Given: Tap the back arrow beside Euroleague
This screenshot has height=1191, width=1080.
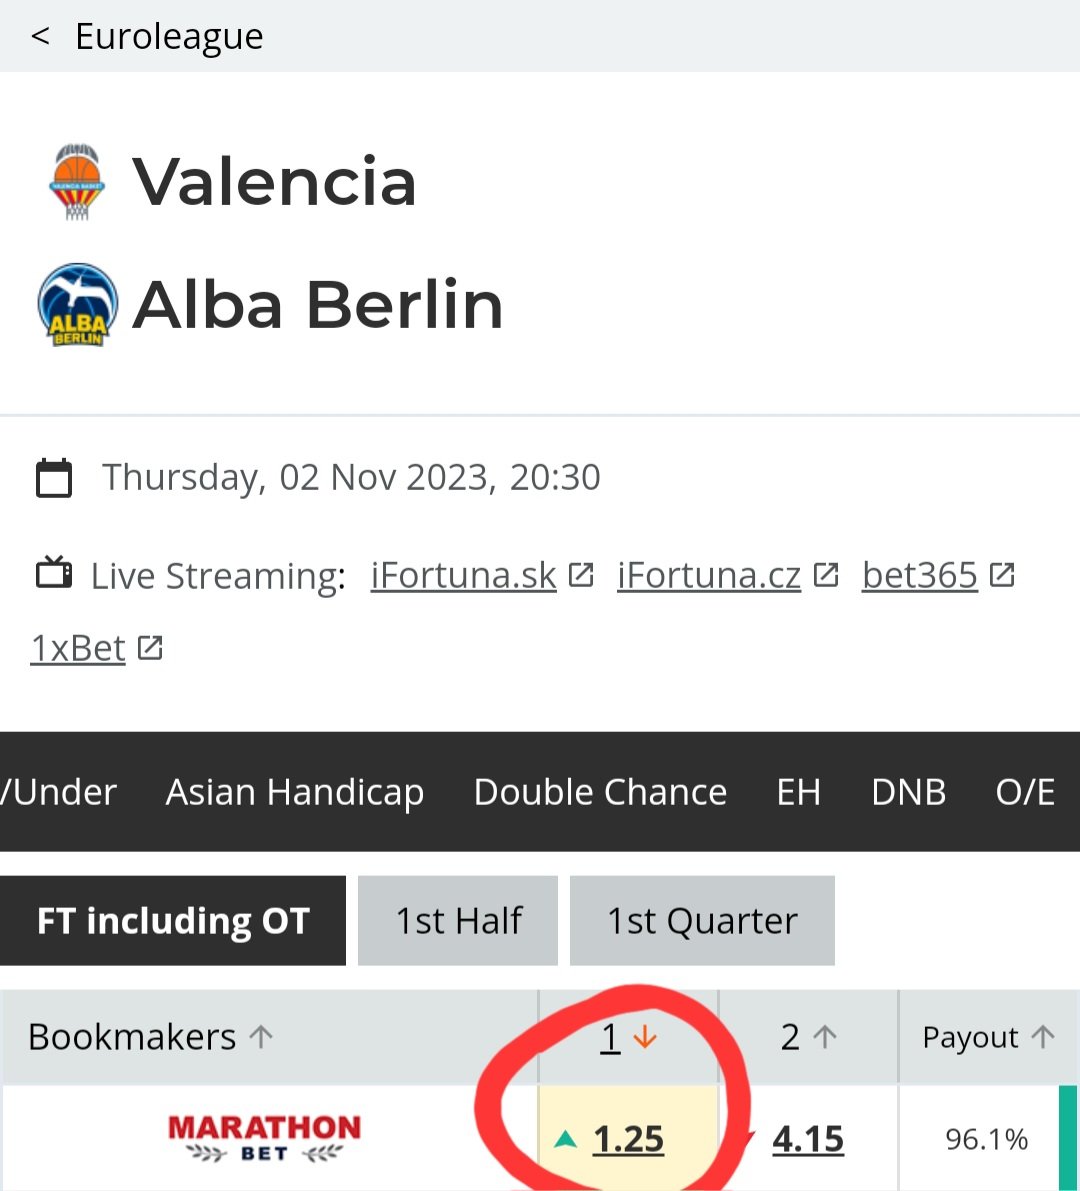Looking at the screenshot, I should pyautogui.click(x=40, y=37).
